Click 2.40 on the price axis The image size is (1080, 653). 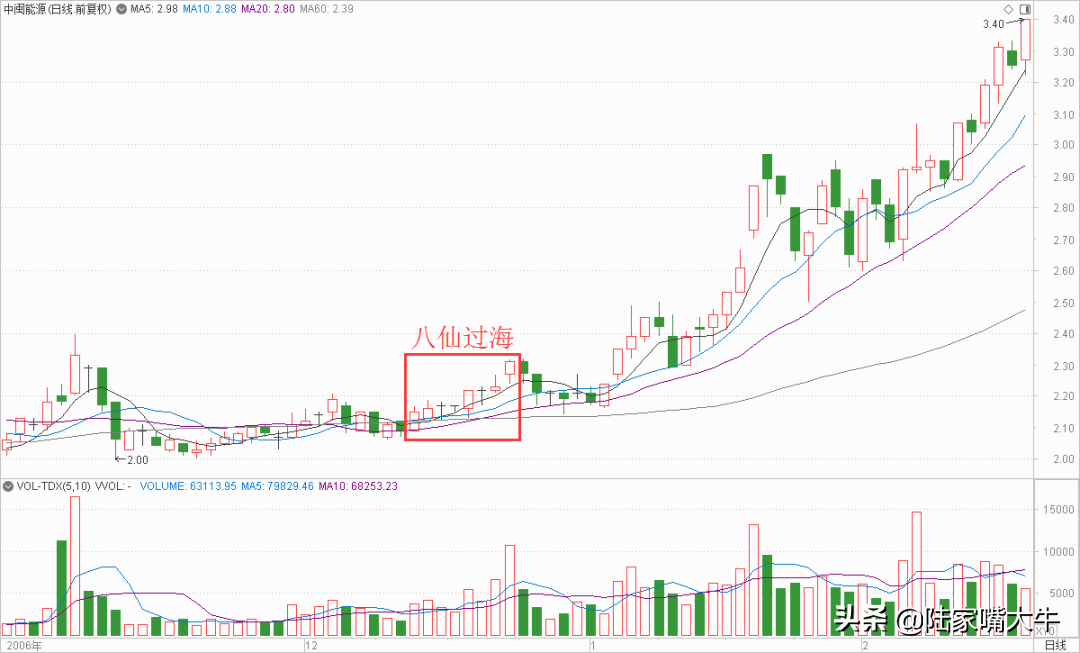click(x=1063, y=334)
